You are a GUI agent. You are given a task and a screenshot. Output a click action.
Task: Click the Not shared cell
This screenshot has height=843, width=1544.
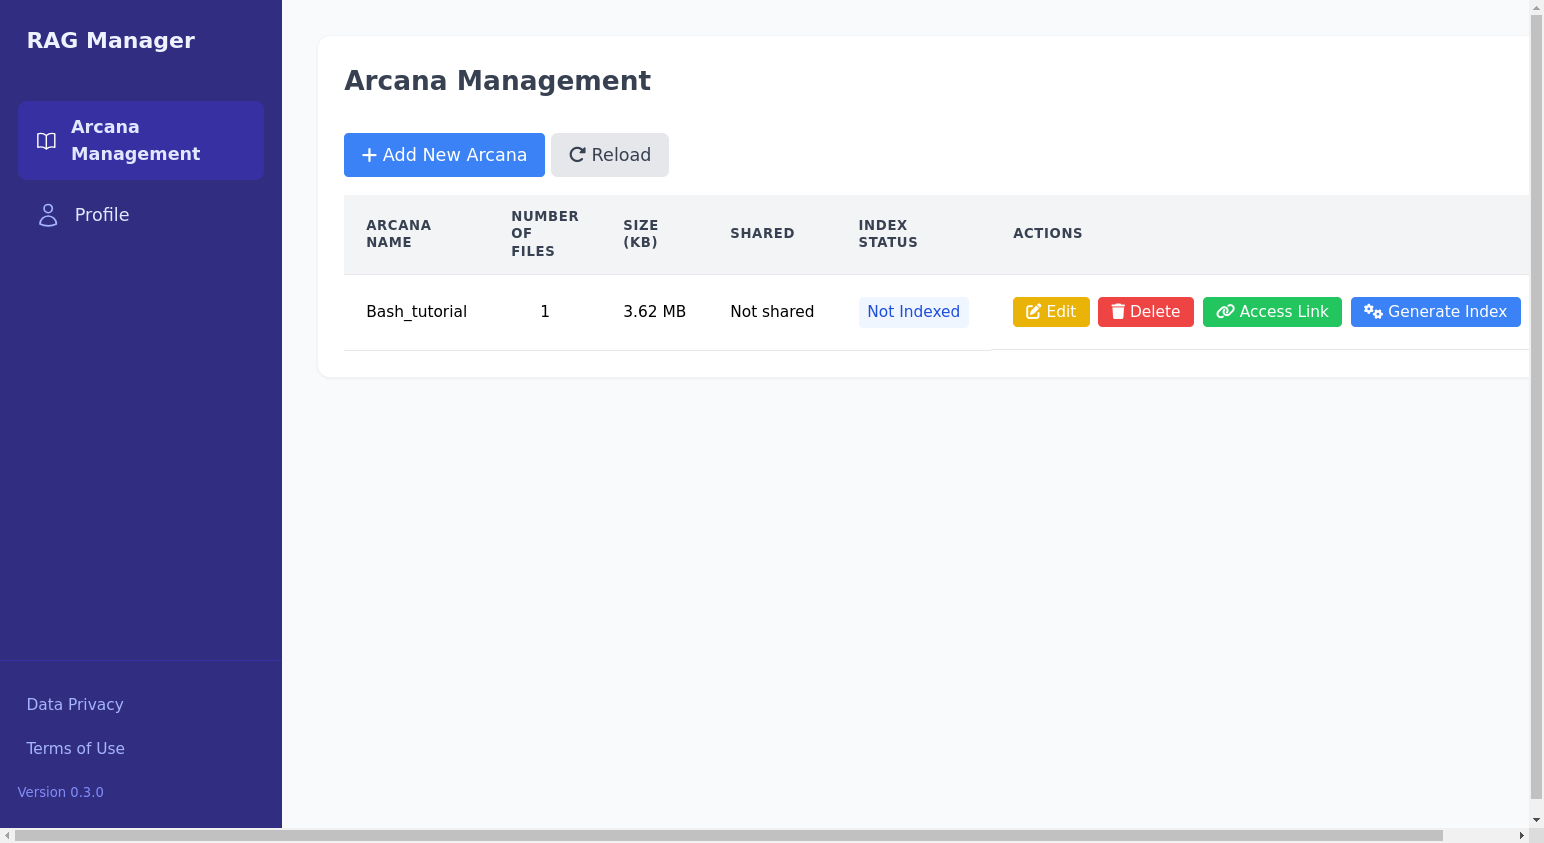(772, 312)
